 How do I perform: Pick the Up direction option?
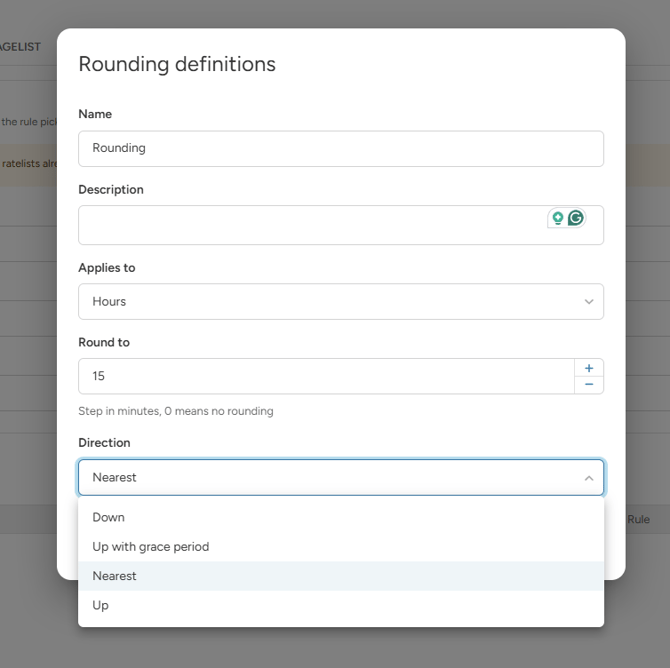341,605
